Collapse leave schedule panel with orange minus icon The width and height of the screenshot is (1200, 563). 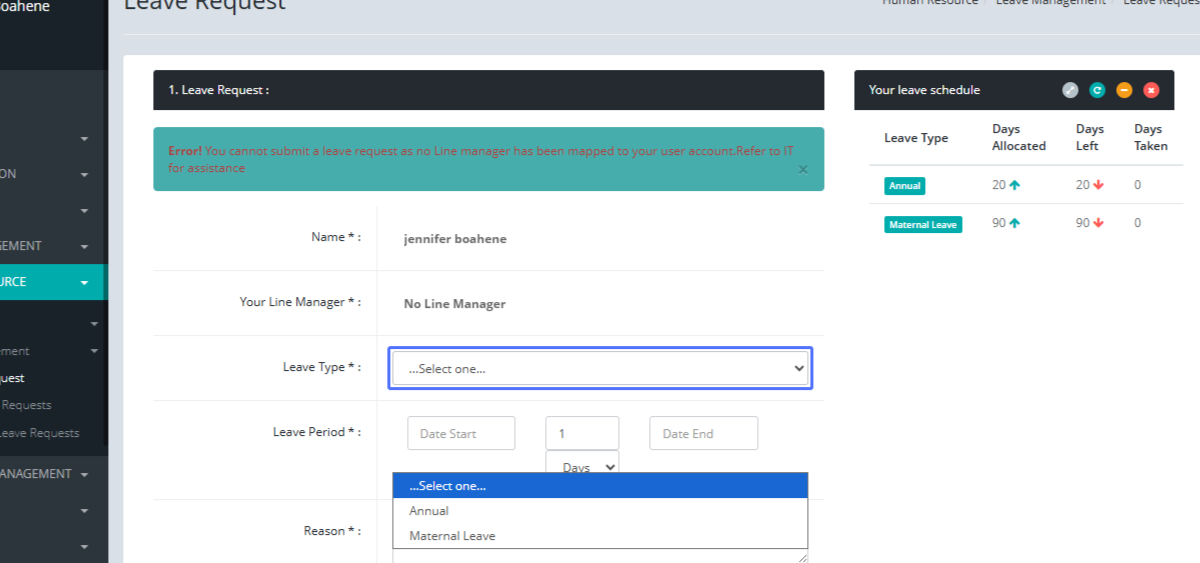click(x=1124, y=90)
